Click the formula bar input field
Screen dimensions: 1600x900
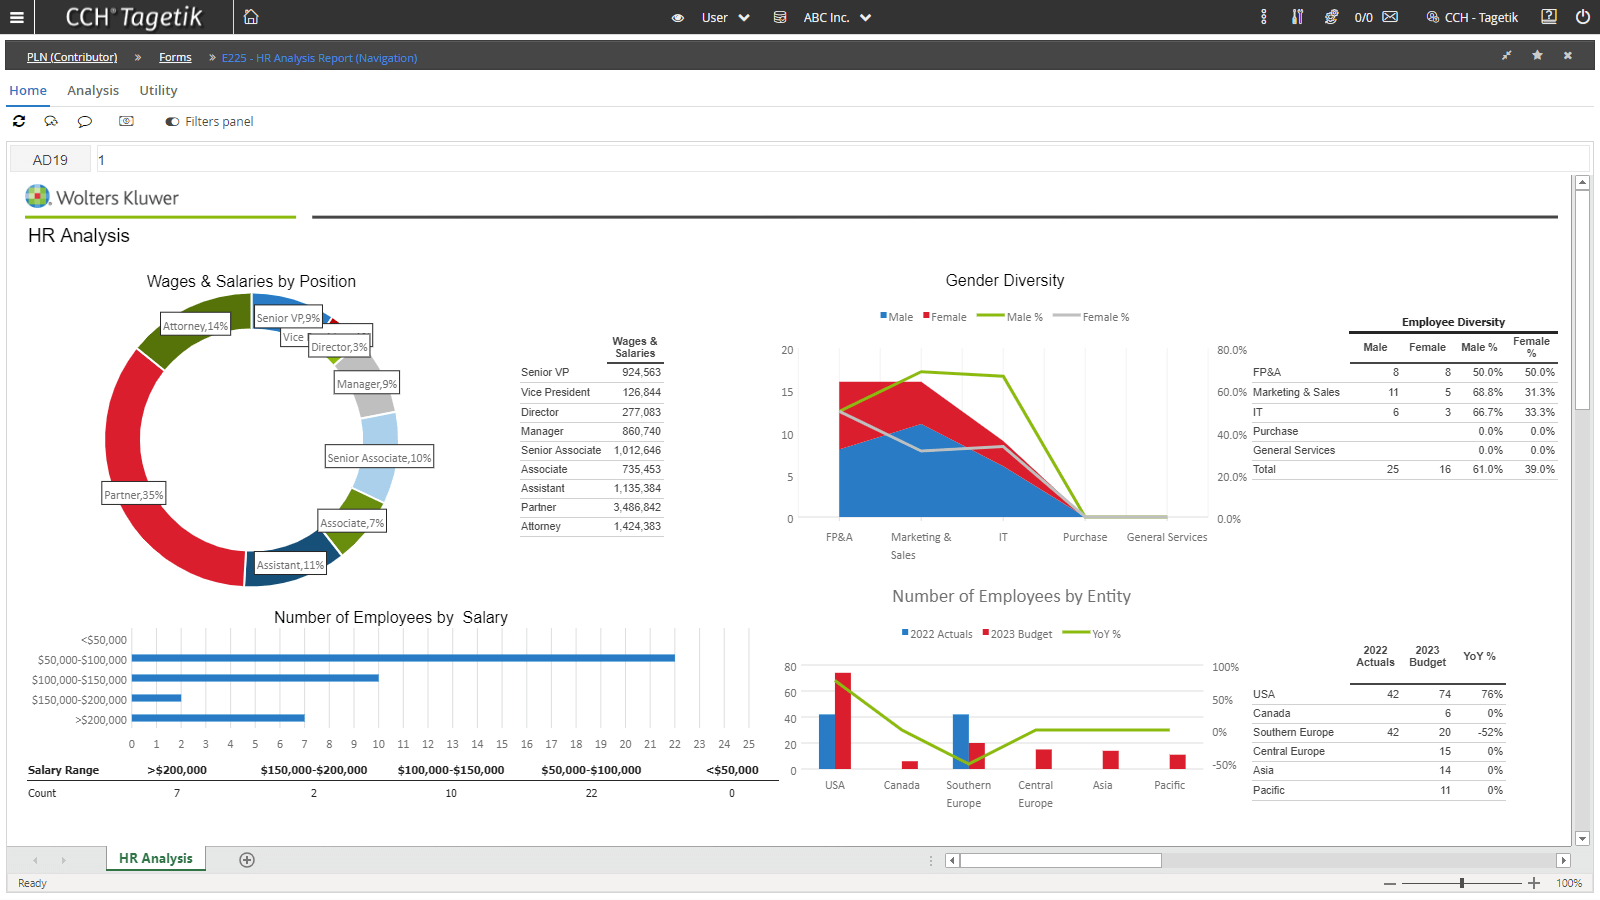[x=840, y=160]
